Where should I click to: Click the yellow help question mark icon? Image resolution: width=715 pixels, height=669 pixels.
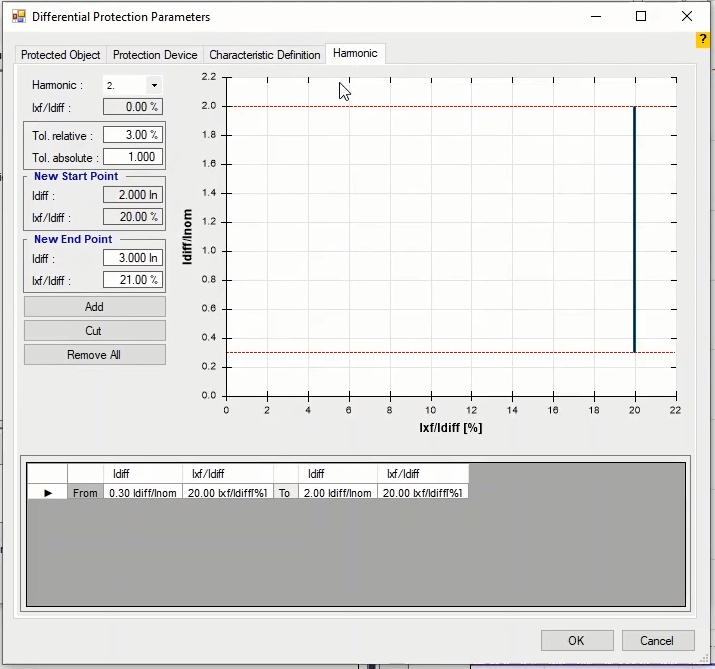point(703,40)
